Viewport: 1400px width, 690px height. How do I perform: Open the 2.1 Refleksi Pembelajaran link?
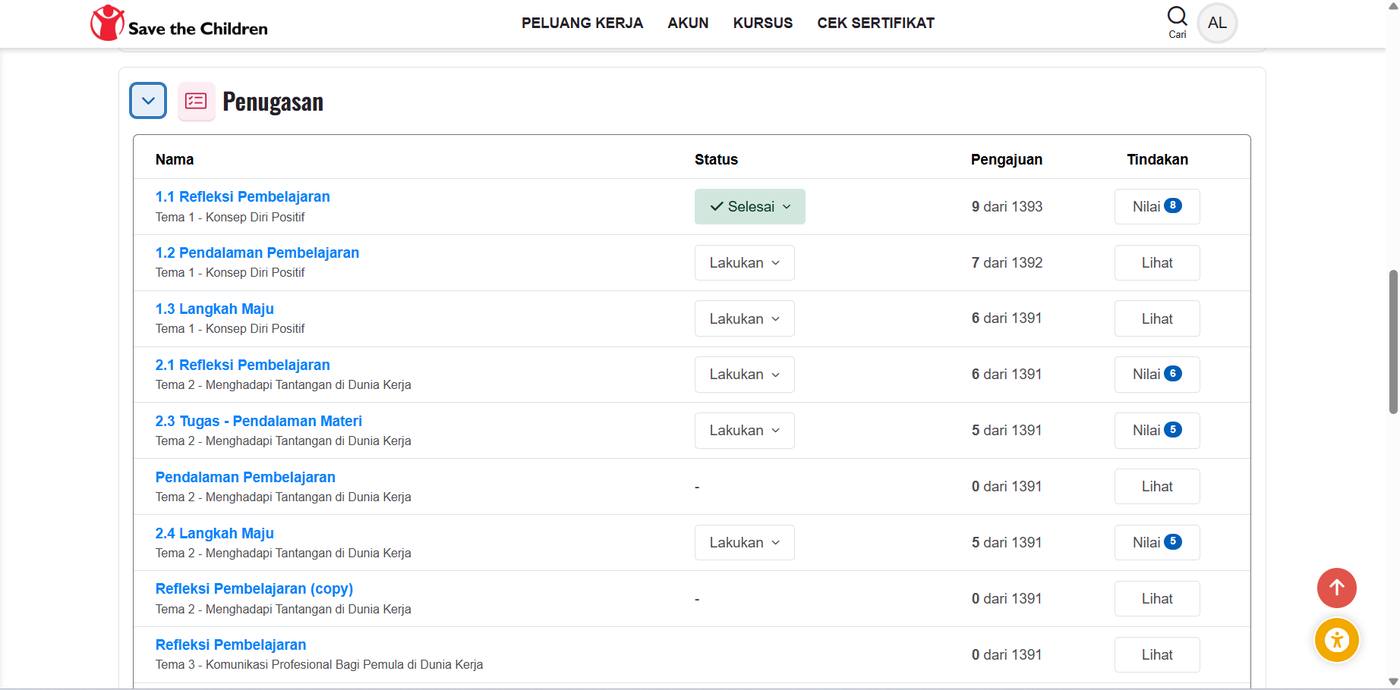point(243,365)
